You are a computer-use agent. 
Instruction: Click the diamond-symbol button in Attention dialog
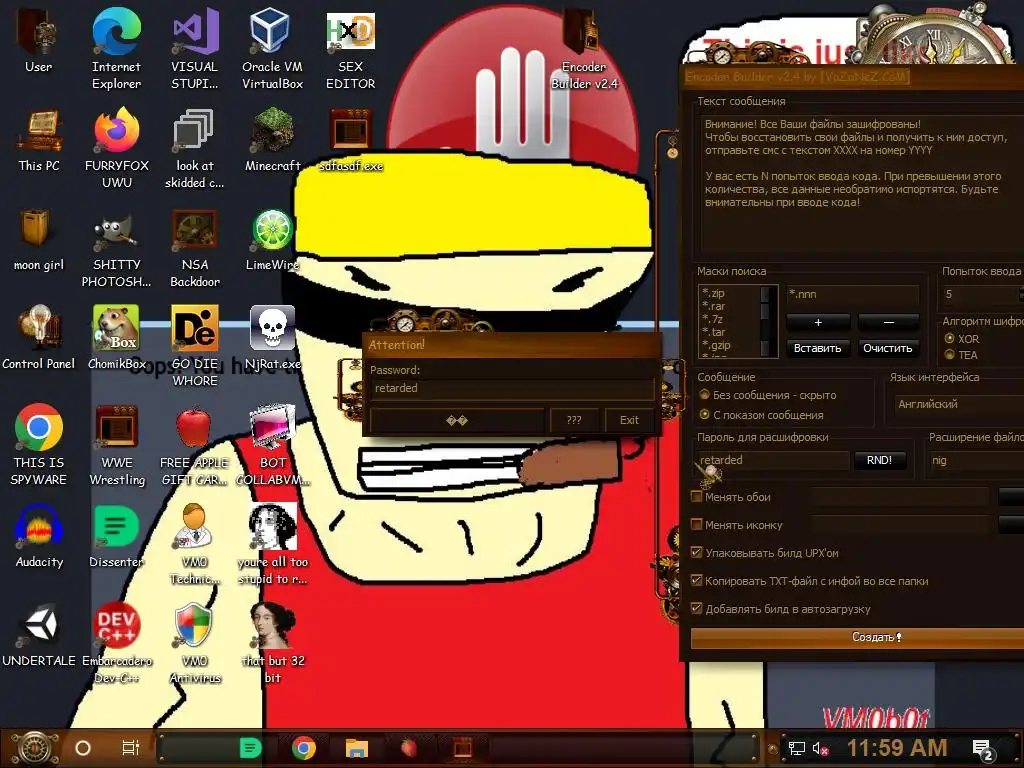[x=456, y=420]
